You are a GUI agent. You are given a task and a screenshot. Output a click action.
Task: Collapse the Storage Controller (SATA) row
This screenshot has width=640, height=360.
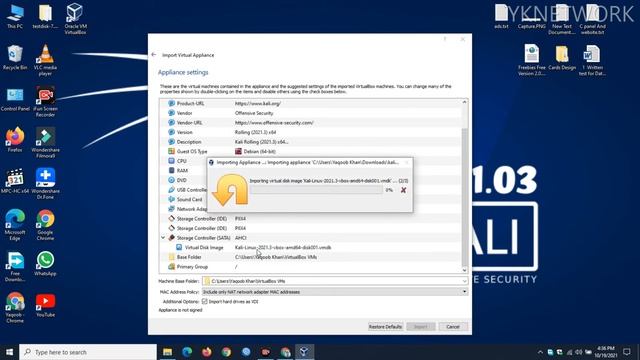click(x=163, y=238)
